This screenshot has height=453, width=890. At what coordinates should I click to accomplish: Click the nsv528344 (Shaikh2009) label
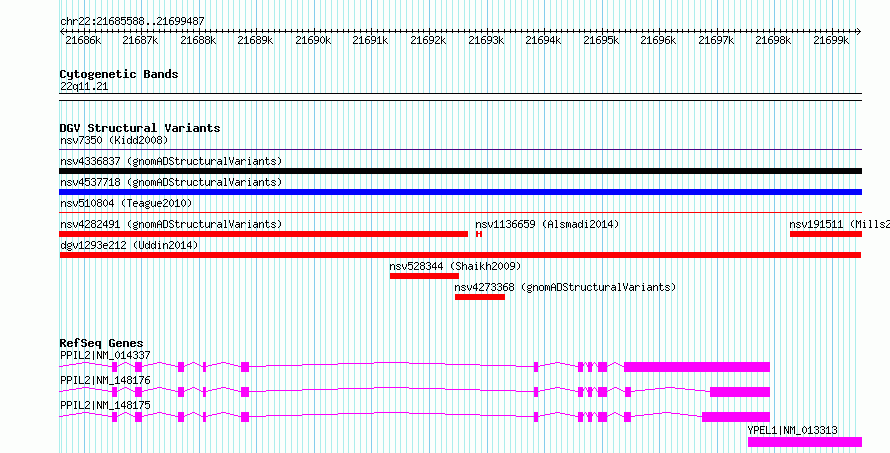point(455,266)
